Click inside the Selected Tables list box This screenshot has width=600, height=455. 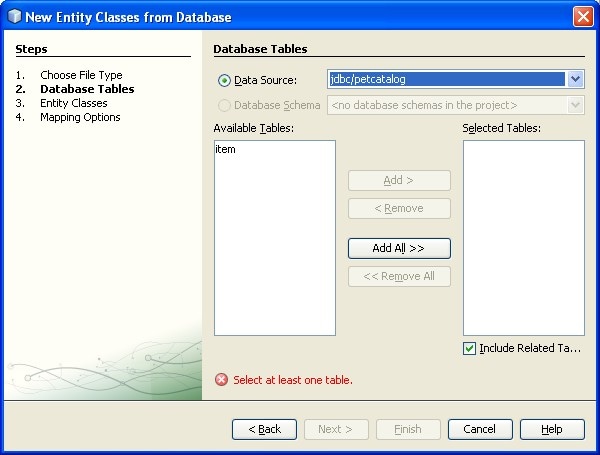523,238
